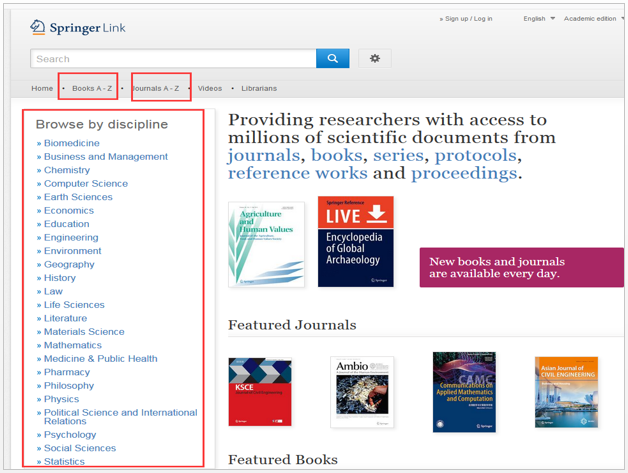Open the CAMC journal cover

click(464, 392)
